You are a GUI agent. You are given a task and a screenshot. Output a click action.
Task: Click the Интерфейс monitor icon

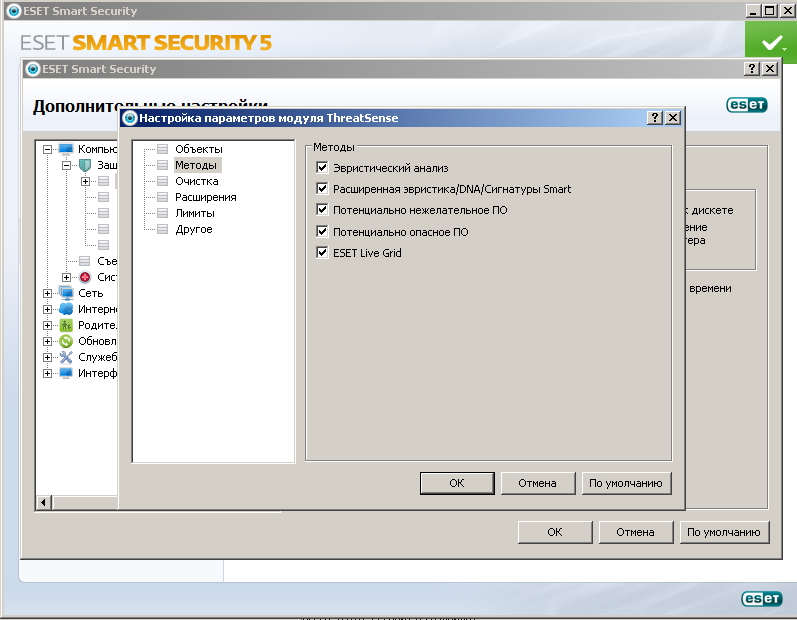66,373
